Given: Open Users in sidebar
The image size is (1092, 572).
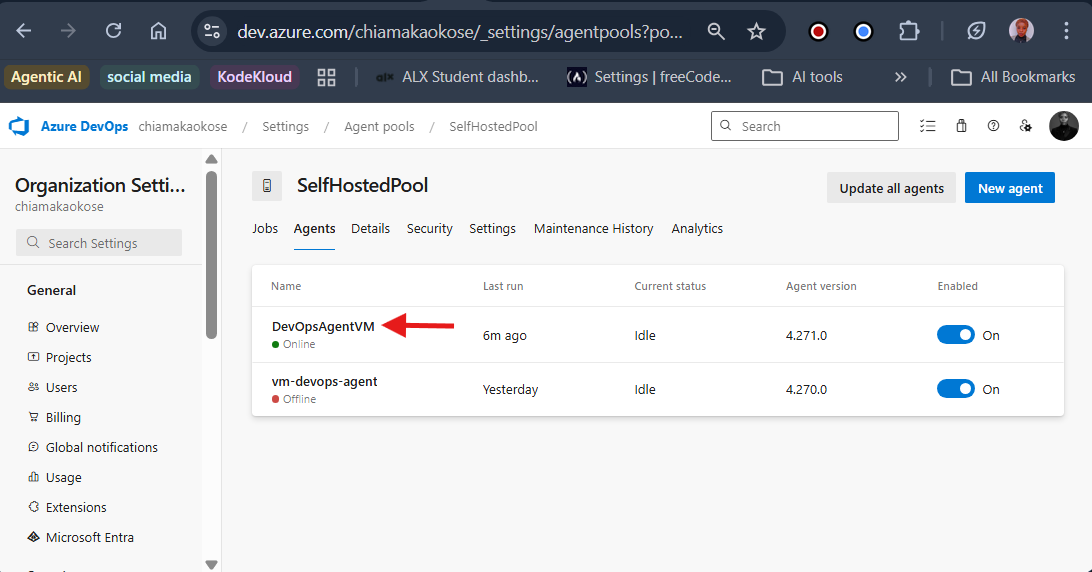Looking at the screenshot, I should click(x=61, y=387).
